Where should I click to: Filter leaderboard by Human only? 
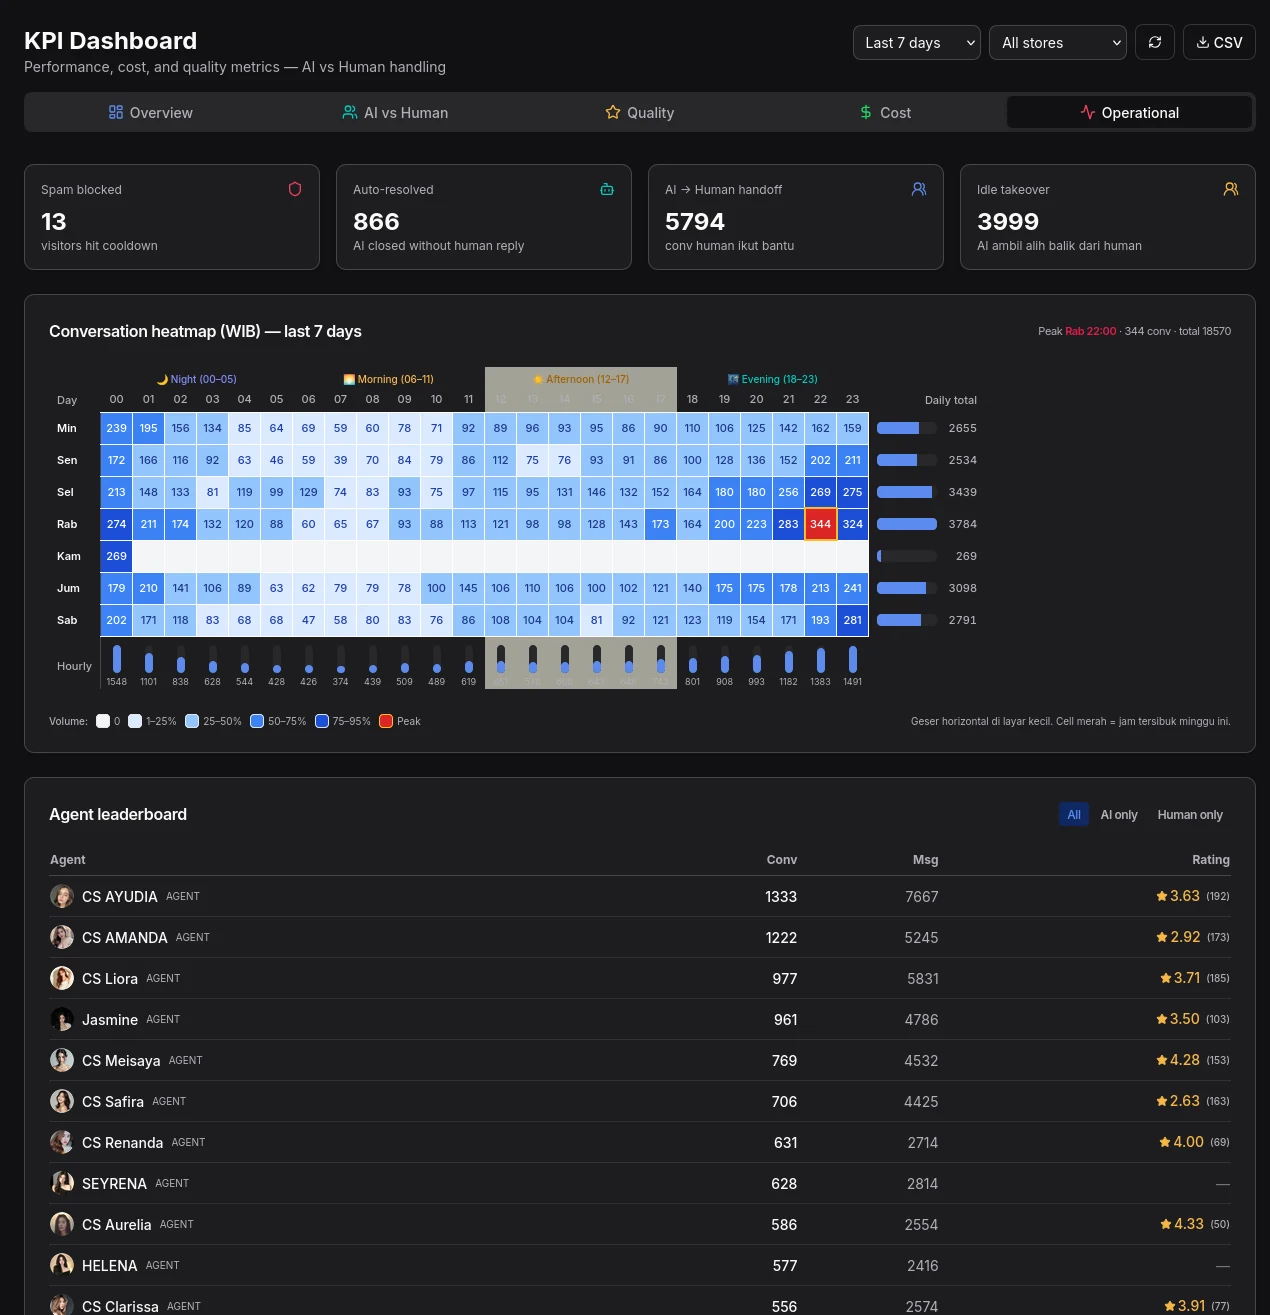1190,814
